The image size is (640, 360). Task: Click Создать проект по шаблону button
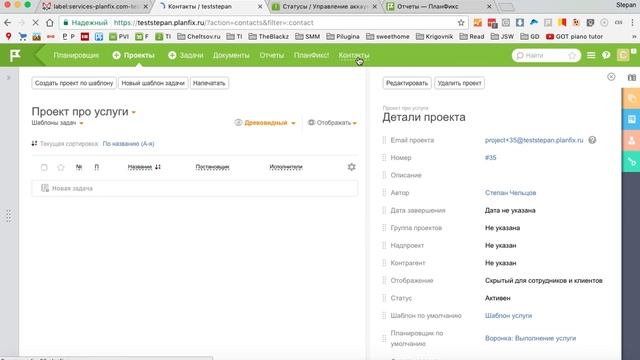pos(74,83)
